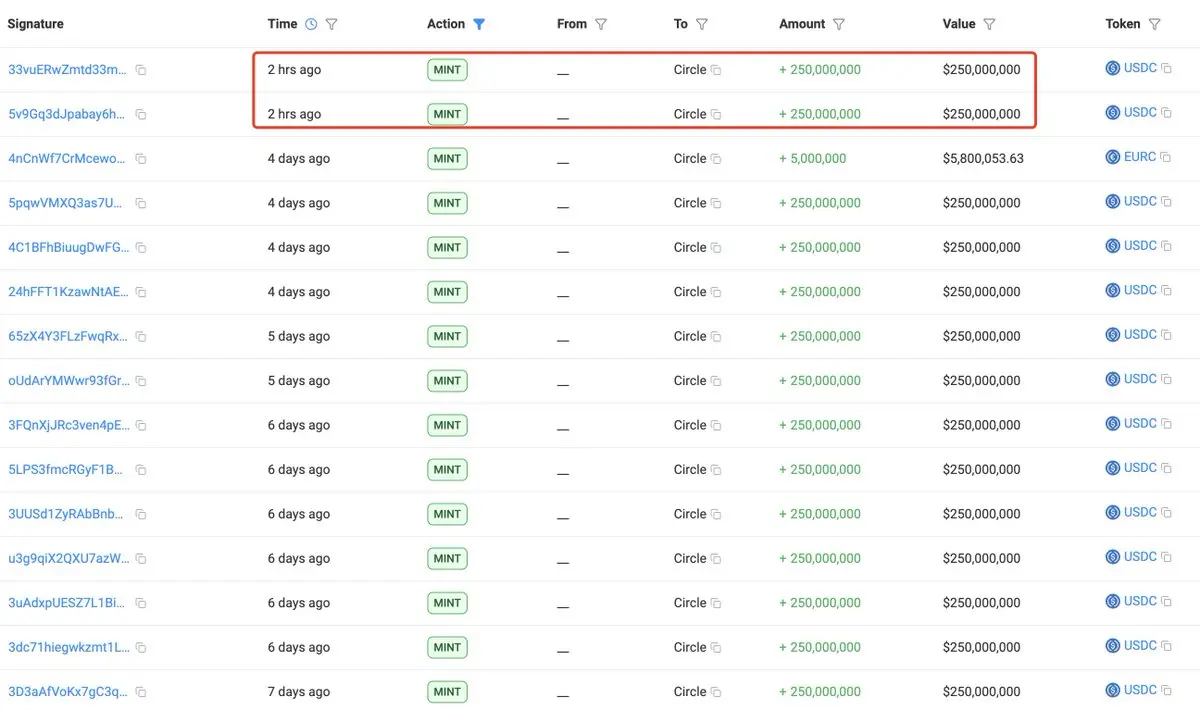
Task: Open the From column filter
Action: click(601, 24)
